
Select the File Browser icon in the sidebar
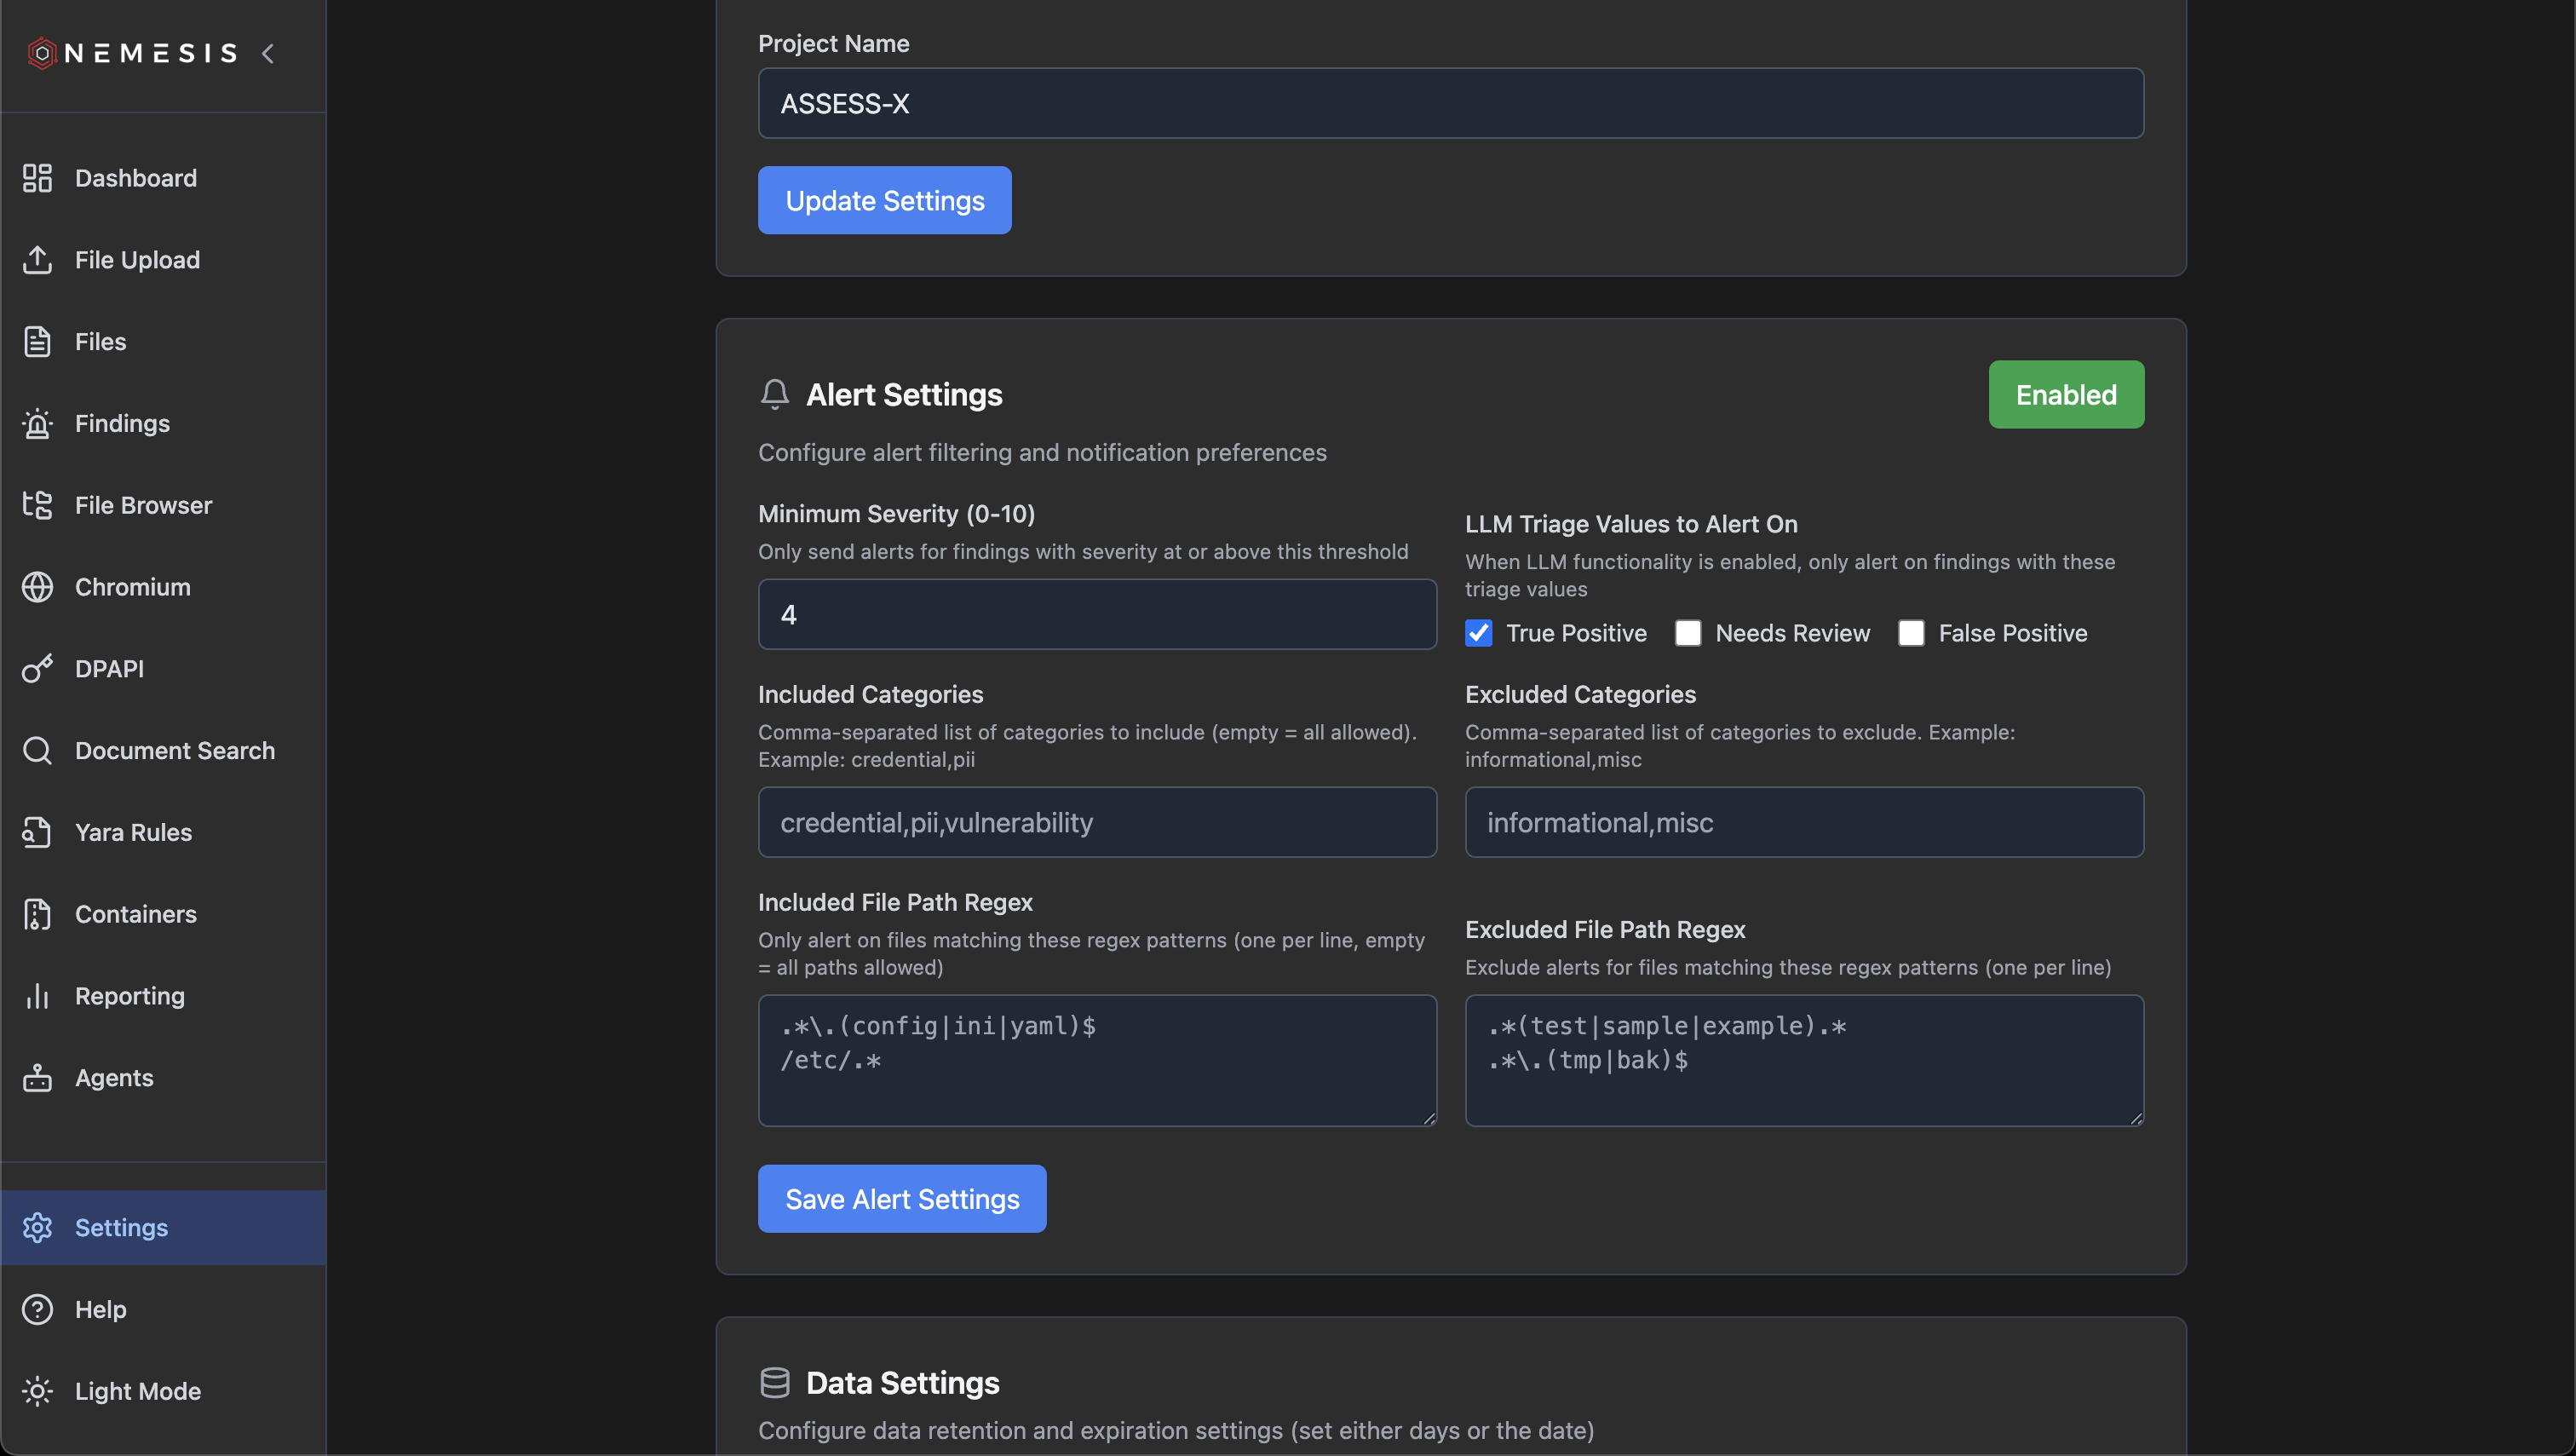[x=37, y=505]
